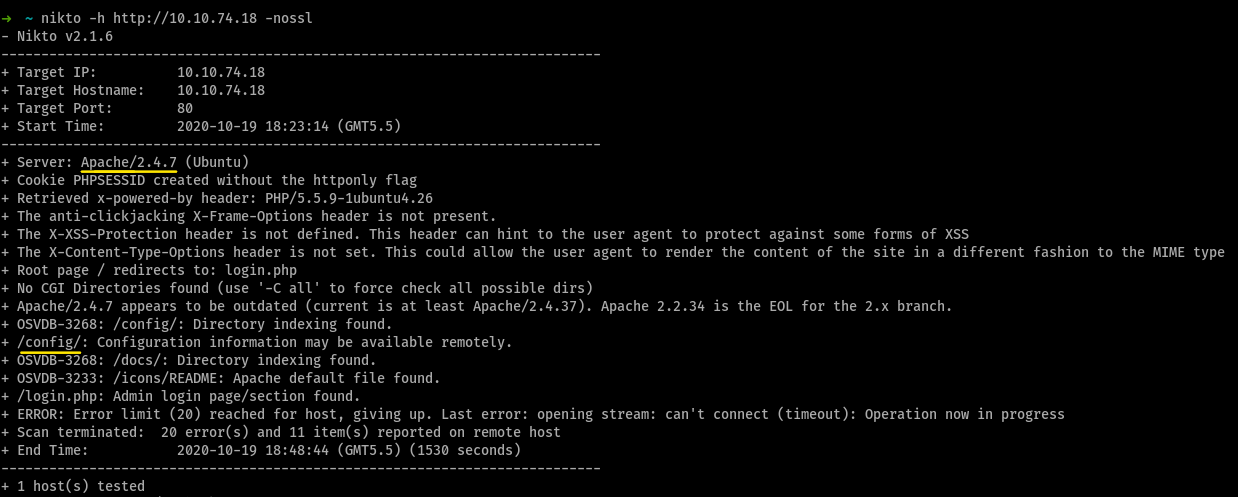The width and height of the screenshot is (1238, 497).
Task: Click the underlined Apache/2.4.7 server text
Action: (x=129, y=162)
